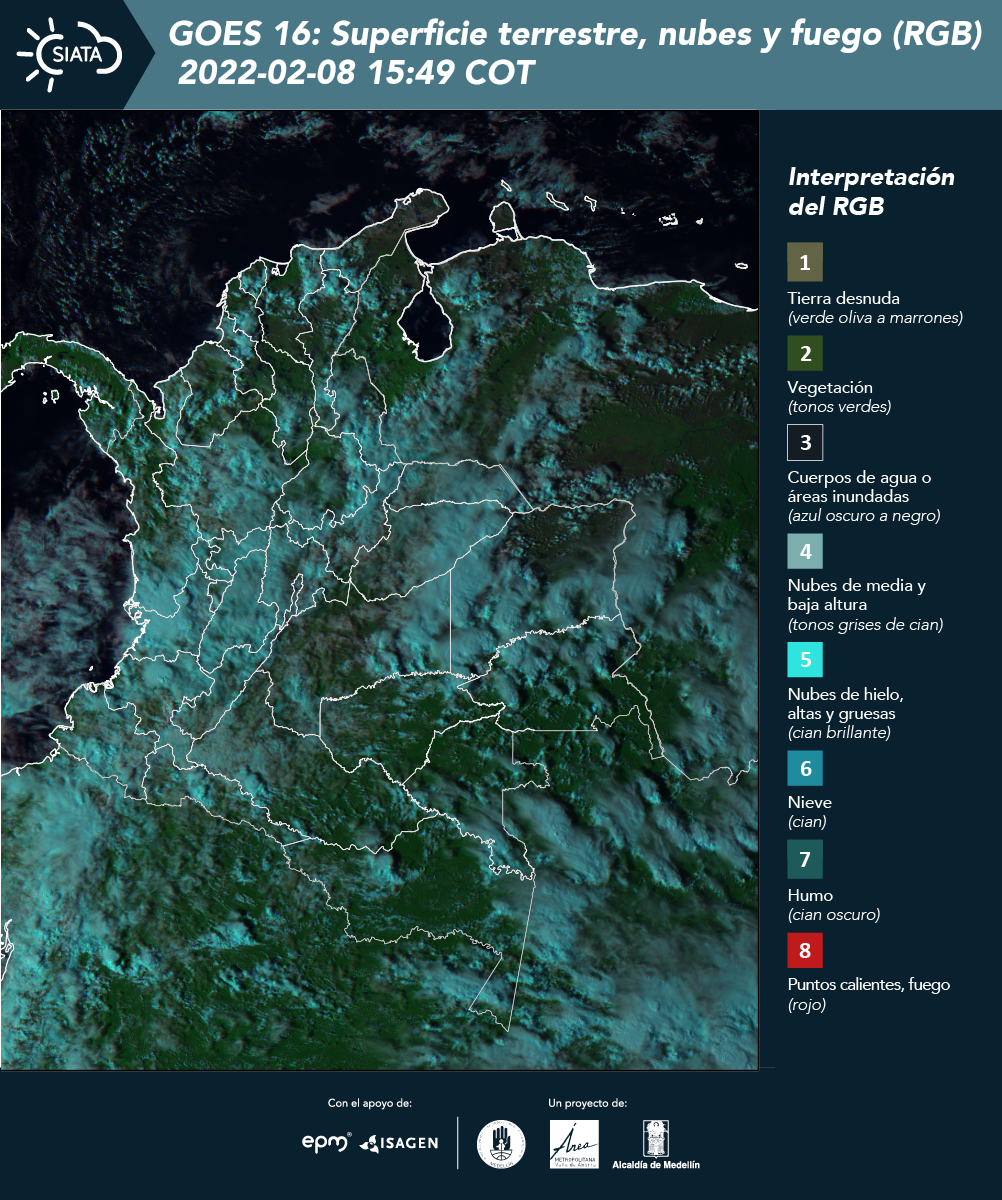This screenshot has height=1200, width=1002.
Task: Select legend swatch 2 Vegetación
Action: click(805, 352)
